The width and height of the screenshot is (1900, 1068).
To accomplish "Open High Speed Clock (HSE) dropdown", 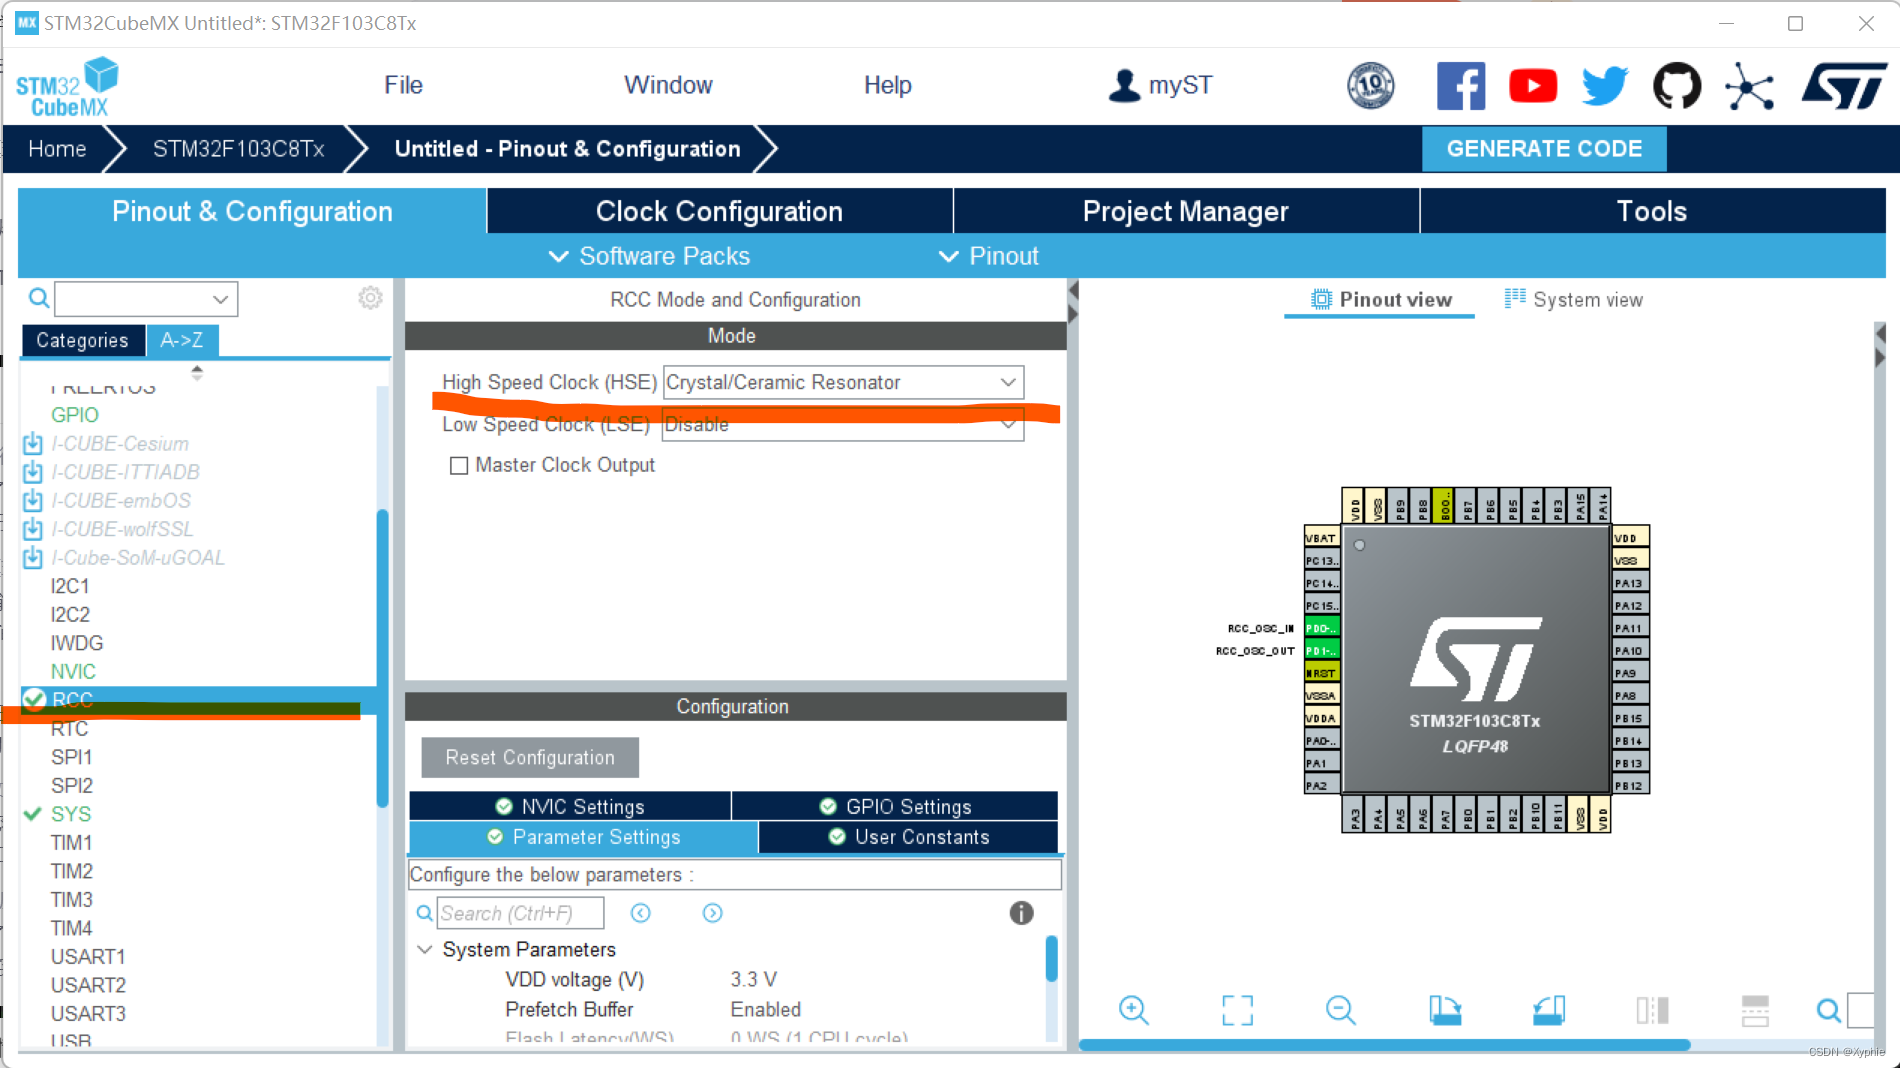I will pos(843,382).
